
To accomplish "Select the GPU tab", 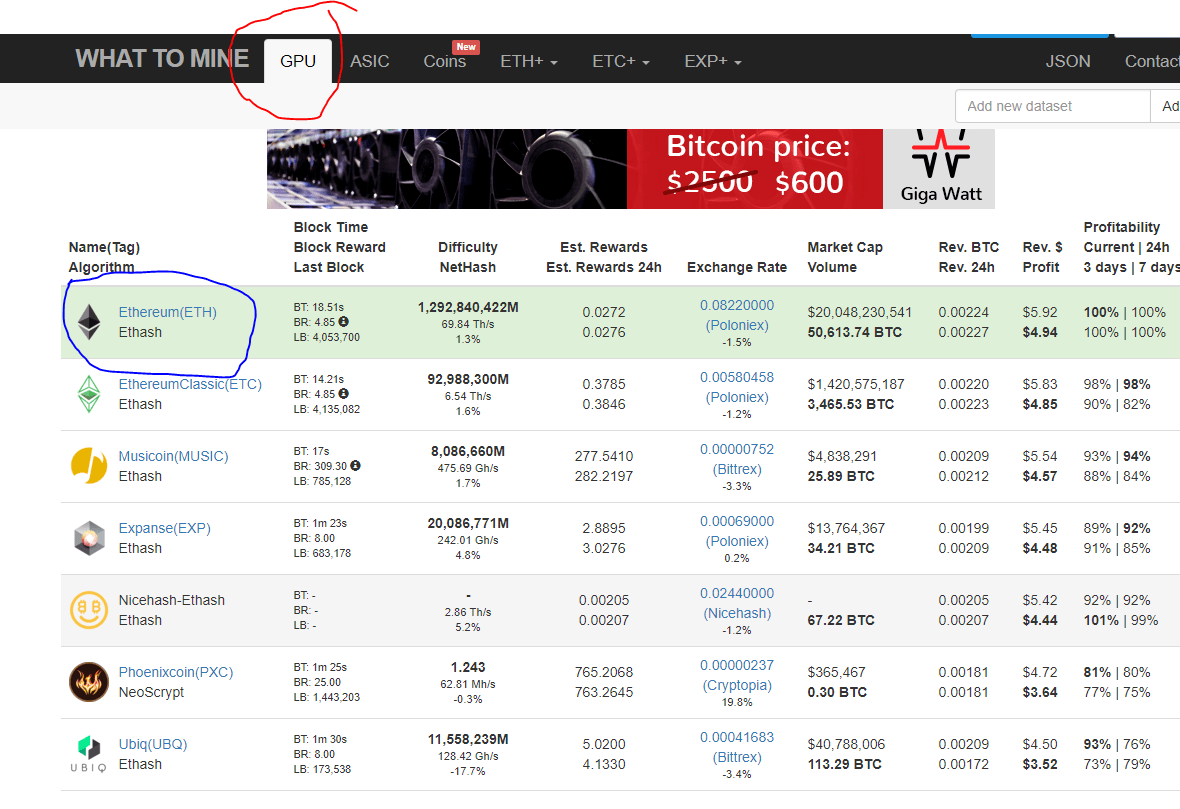I will tap(298, 61).
